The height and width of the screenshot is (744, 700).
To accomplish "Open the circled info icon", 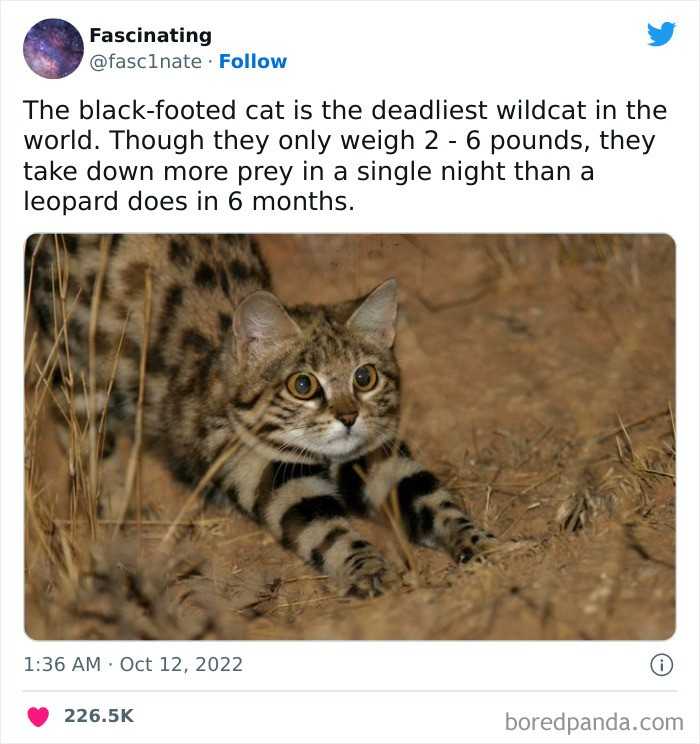I will (x=661, y=665).
